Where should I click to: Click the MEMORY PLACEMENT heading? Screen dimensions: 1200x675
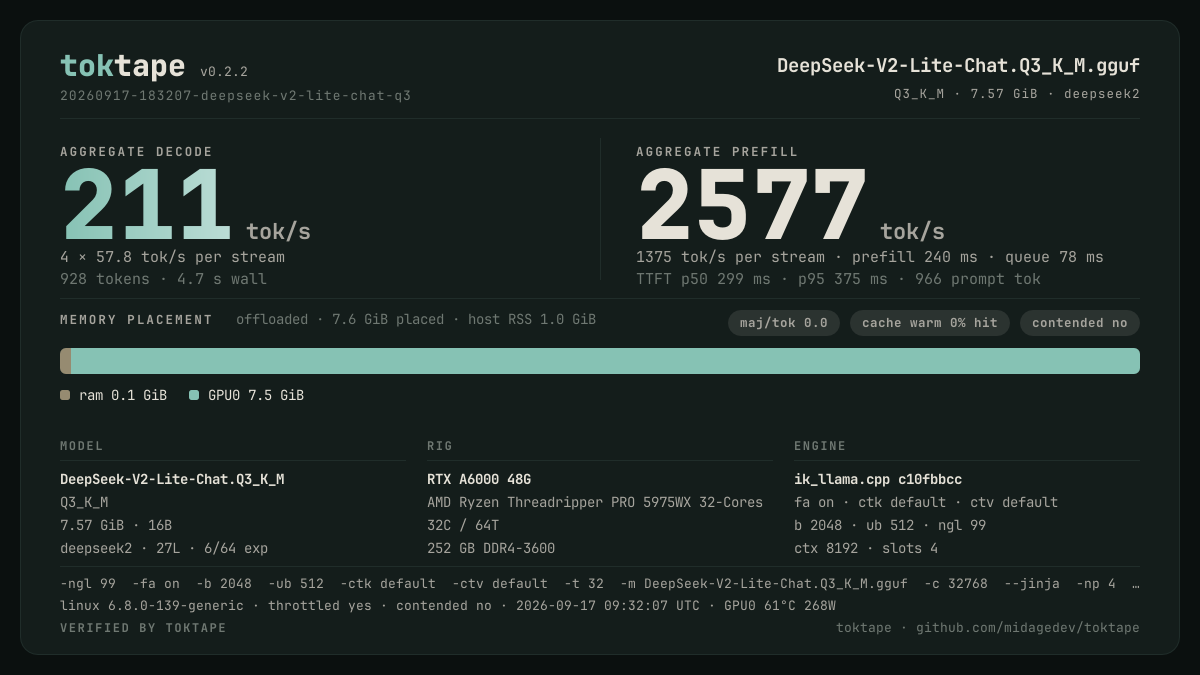136,320
